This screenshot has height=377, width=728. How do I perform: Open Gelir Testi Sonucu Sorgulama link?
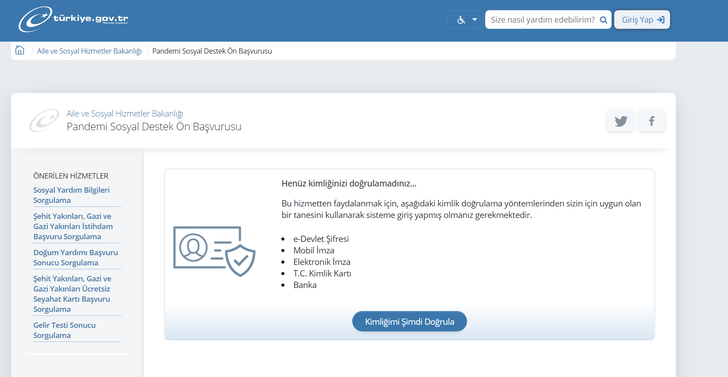[x=65, y=330]
